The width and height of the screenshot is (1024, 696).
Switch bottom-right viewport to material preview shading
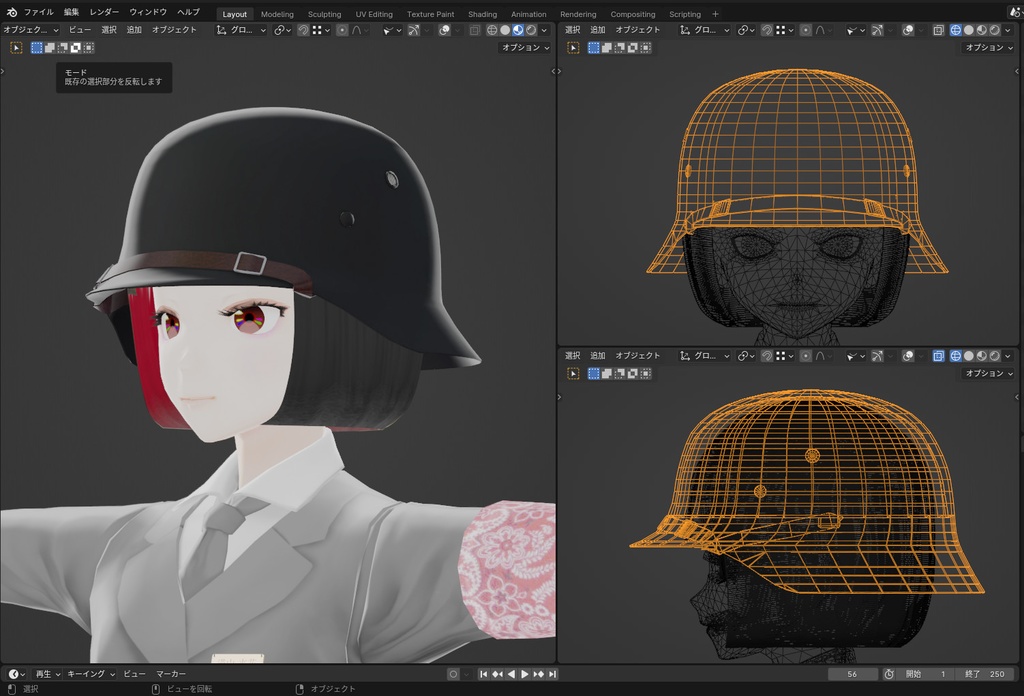982,356
